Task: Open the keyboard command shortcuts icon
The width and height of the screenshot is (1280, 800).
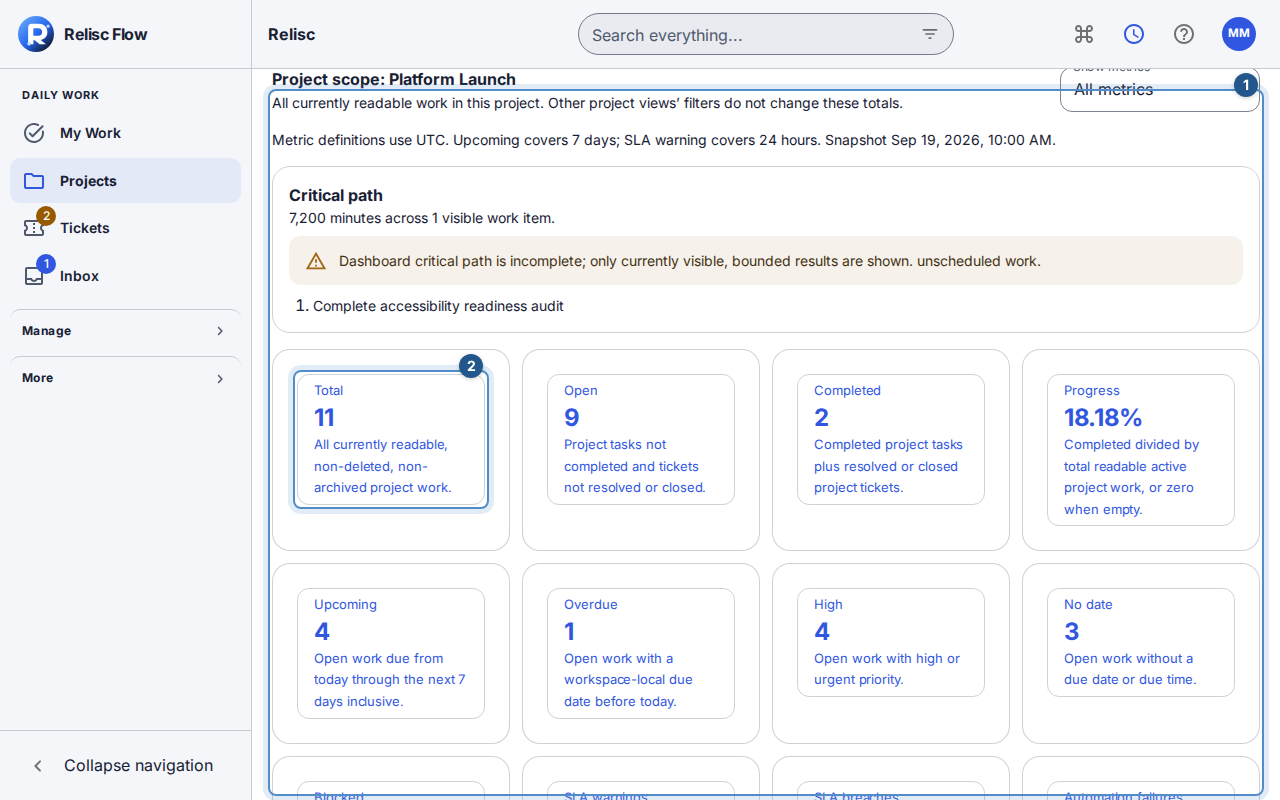Action: click(1084, 34)
